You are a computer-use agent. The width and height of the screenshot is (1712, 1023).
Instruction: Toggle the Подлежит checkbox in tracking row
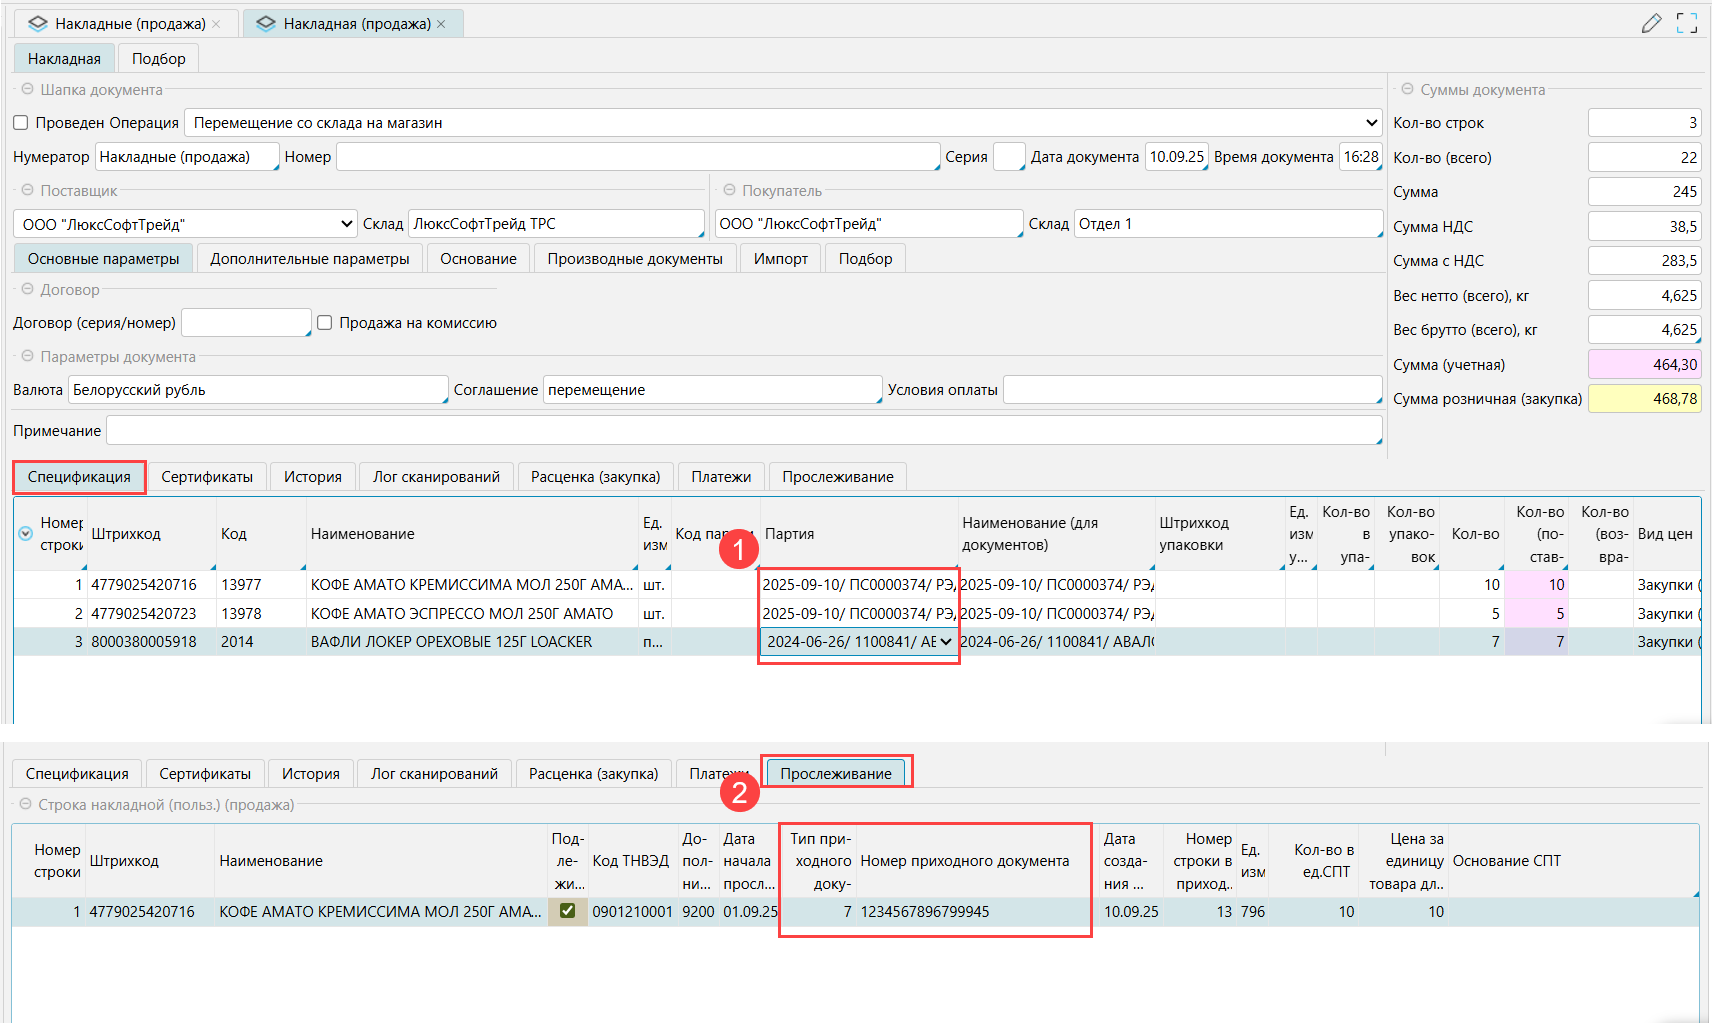(567, 911)
